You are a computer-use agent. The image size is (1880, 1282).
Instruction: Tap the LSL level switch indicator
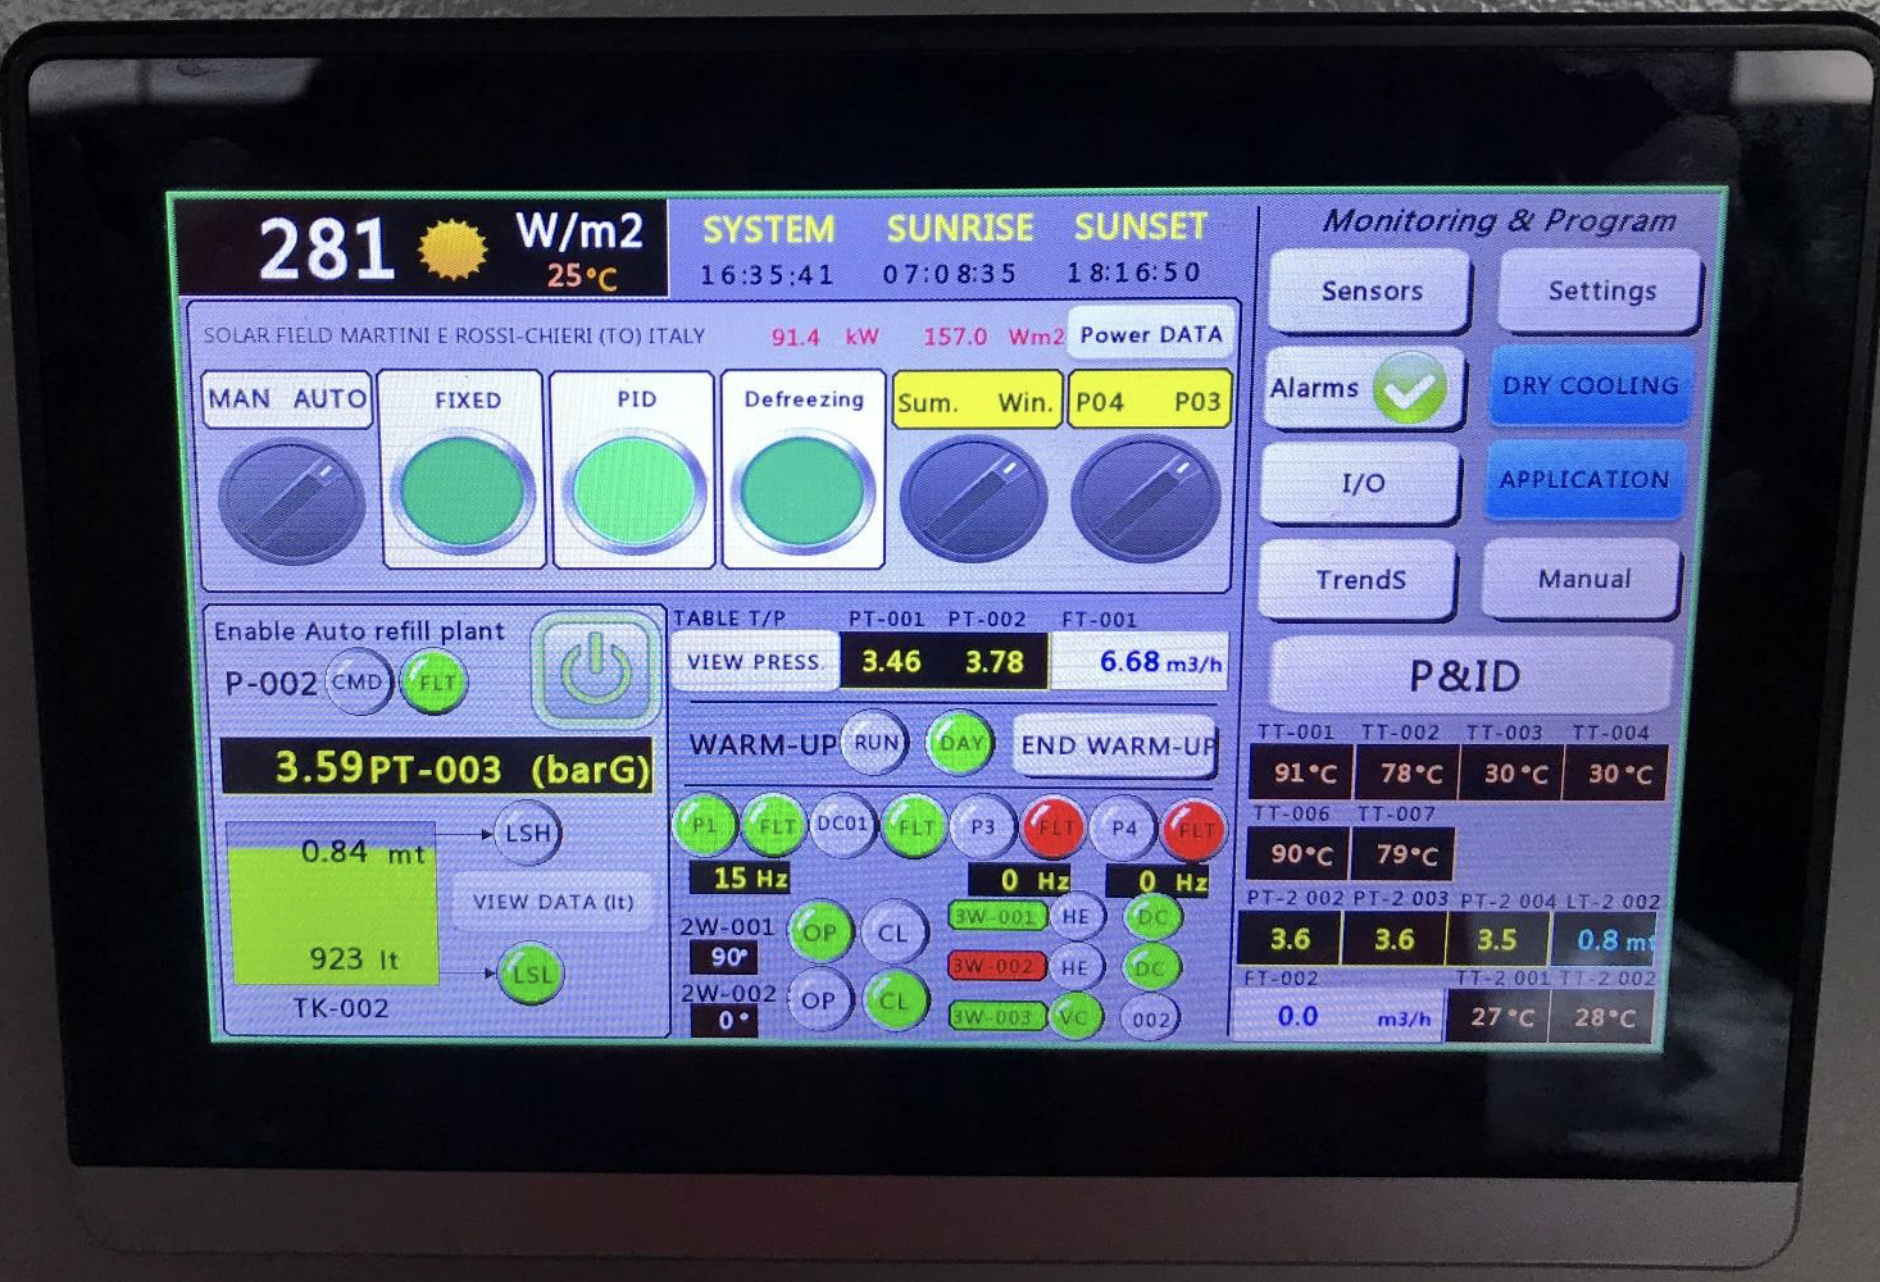[x=530, y=973]
